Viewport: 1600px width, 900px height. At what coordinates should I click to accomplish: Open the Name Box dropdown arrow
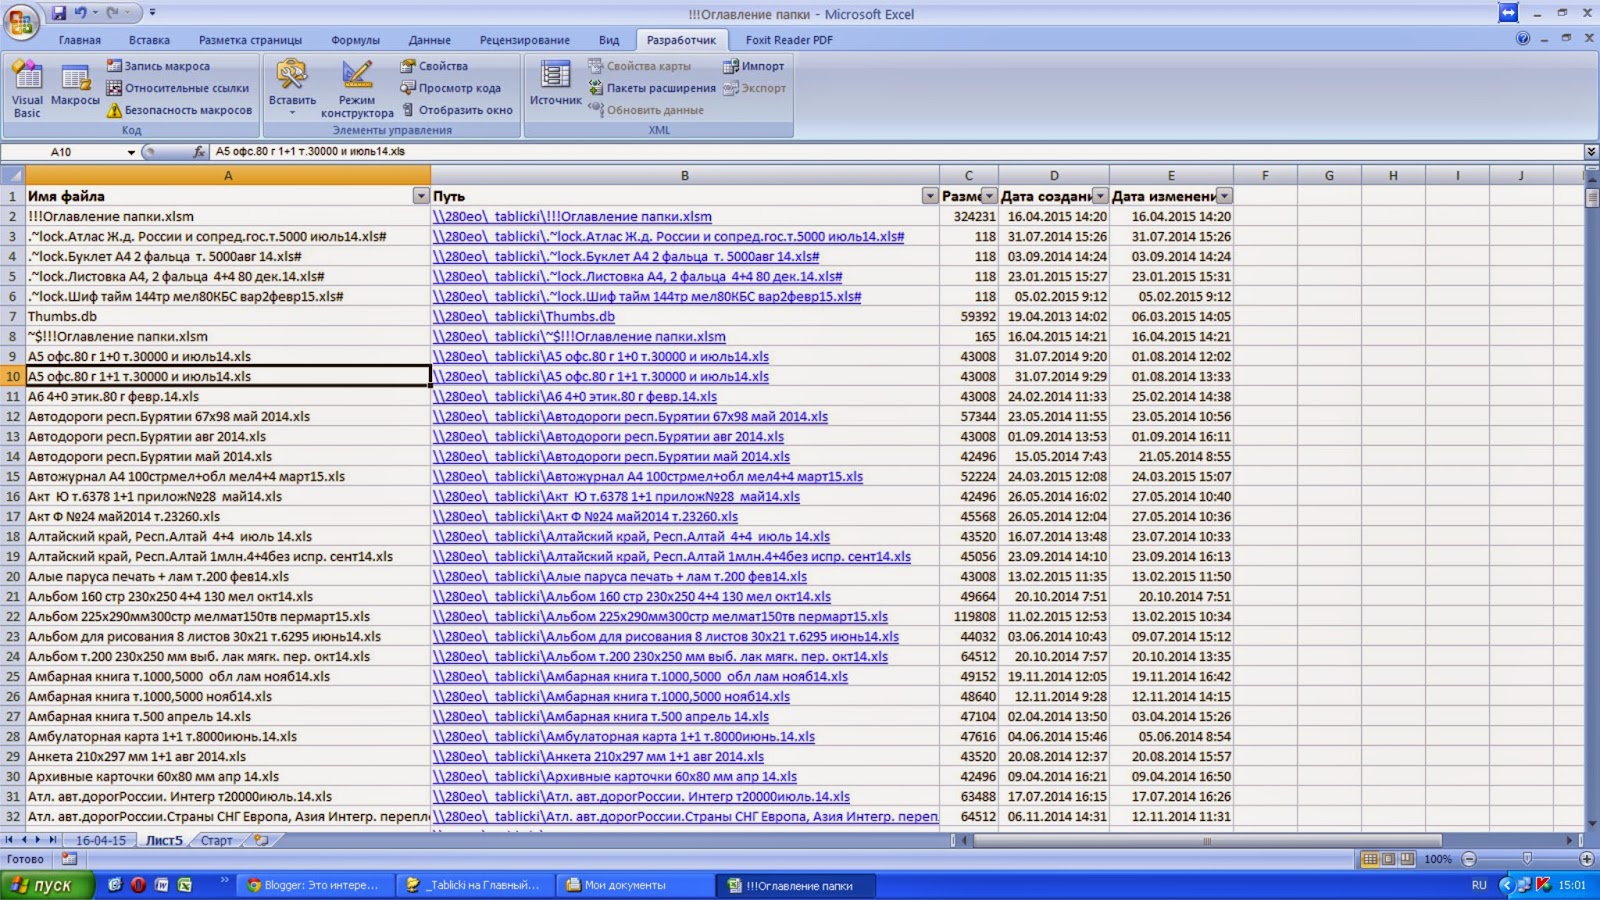click(131, 152)
